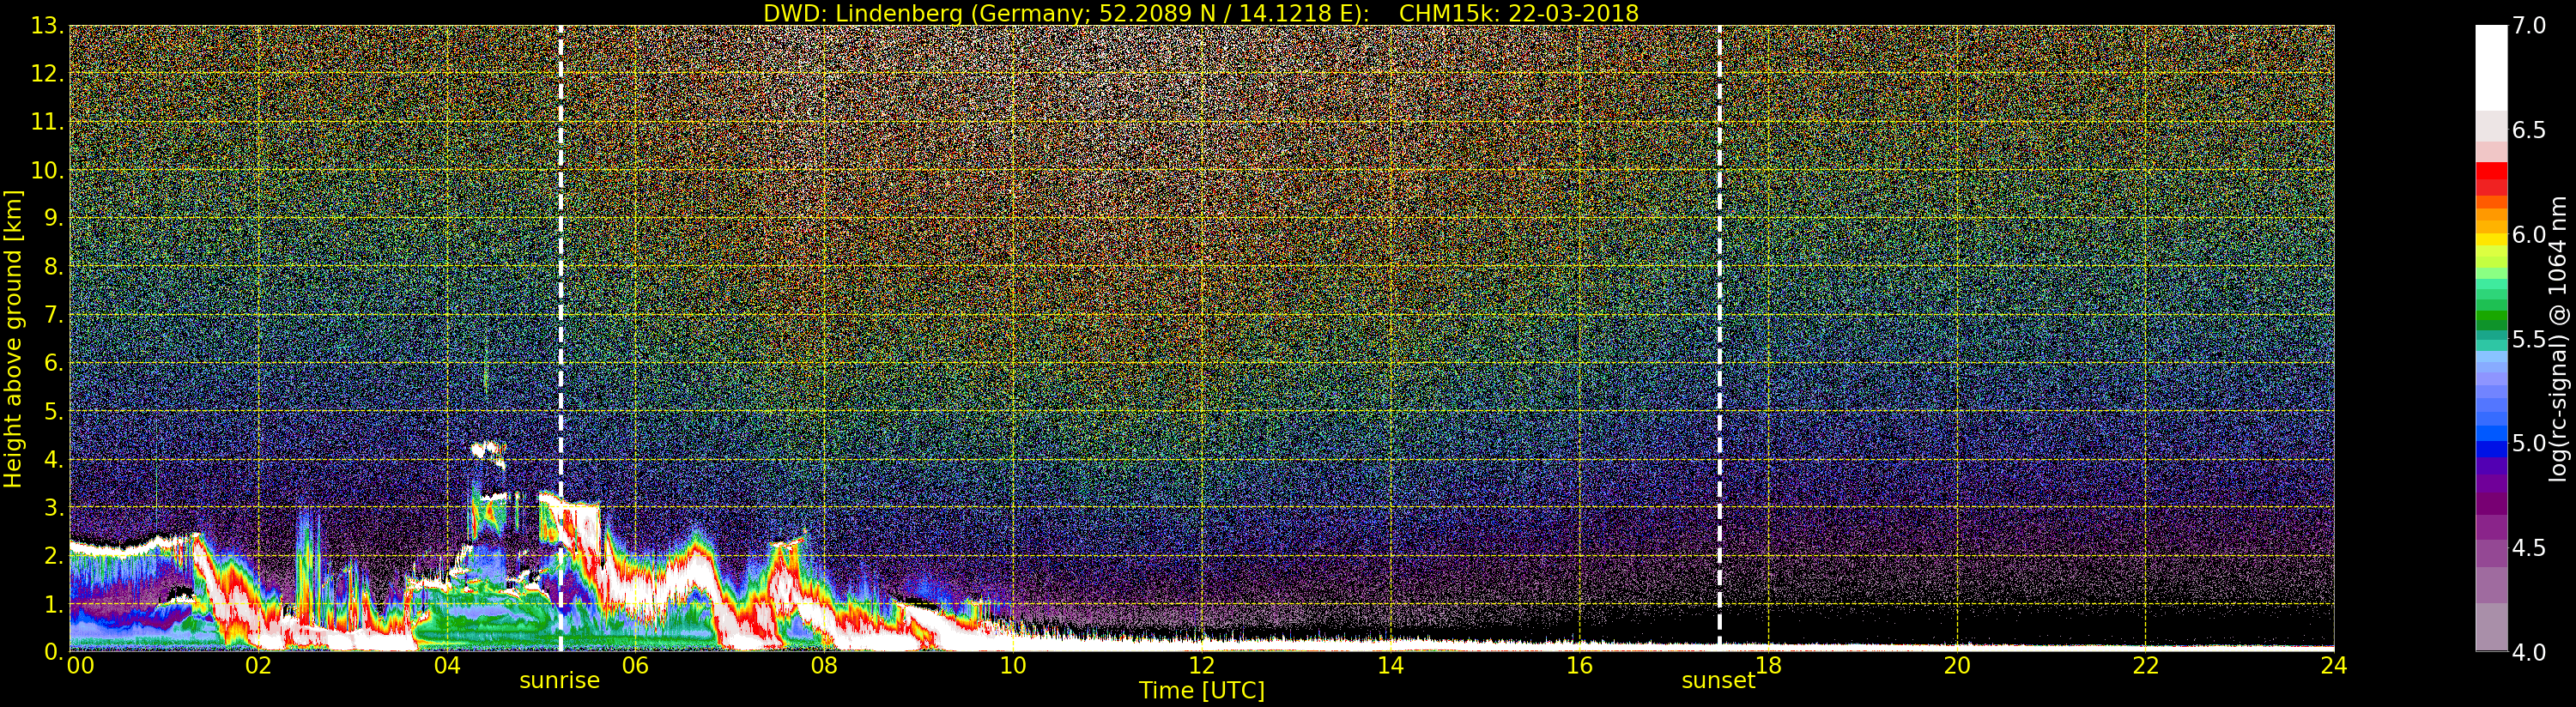Click the y-axis tick label '13.'

(47, 26)
